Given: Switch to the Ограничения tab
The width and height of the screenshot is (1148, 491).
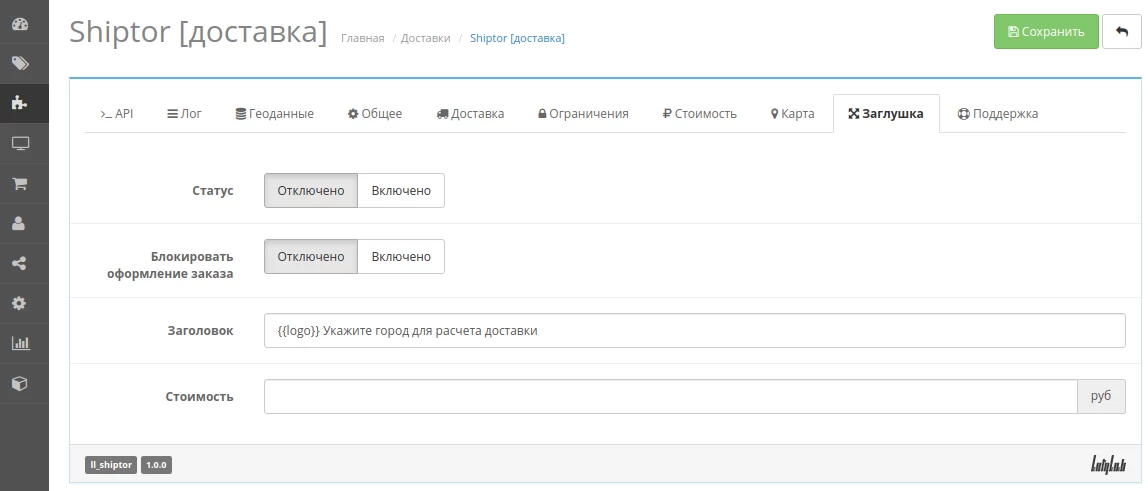Looking at the screenshot, I should pos(584,113).
